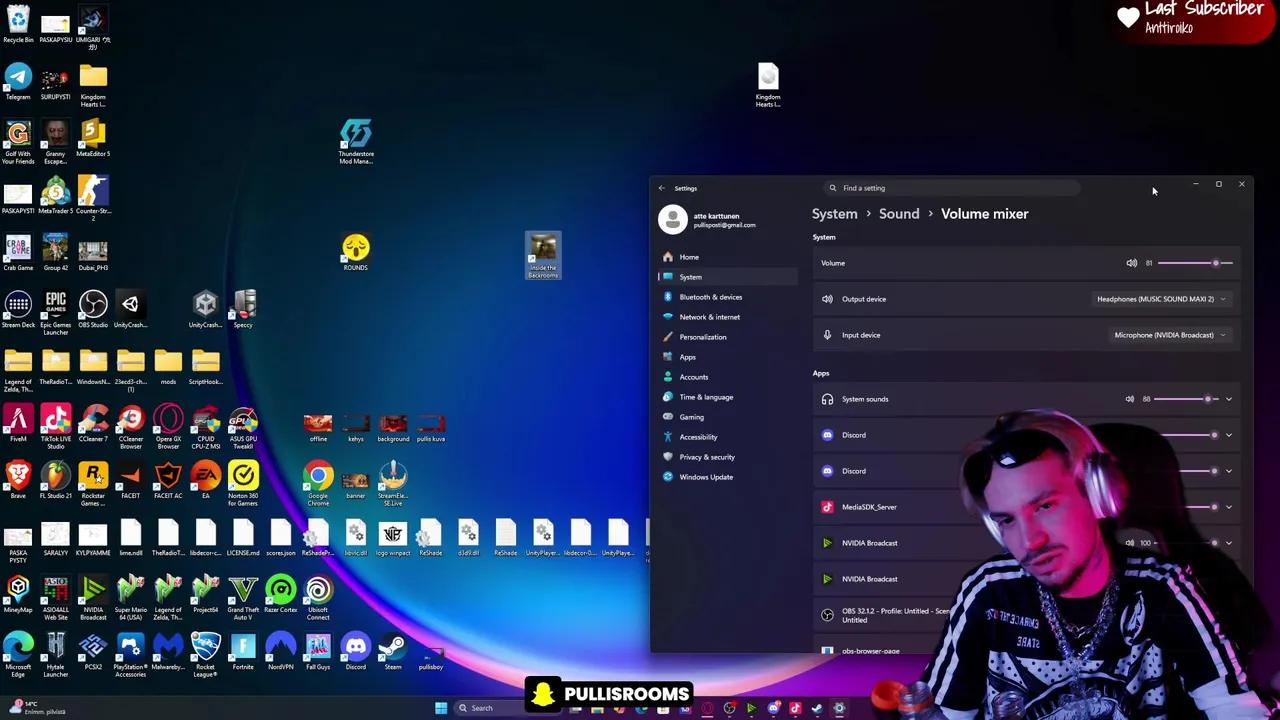Image resolution: width=1280 pixels, height=720 pixels.
Task: Select Personalization in Settings sidebar
Action: [x=728, y=337]
